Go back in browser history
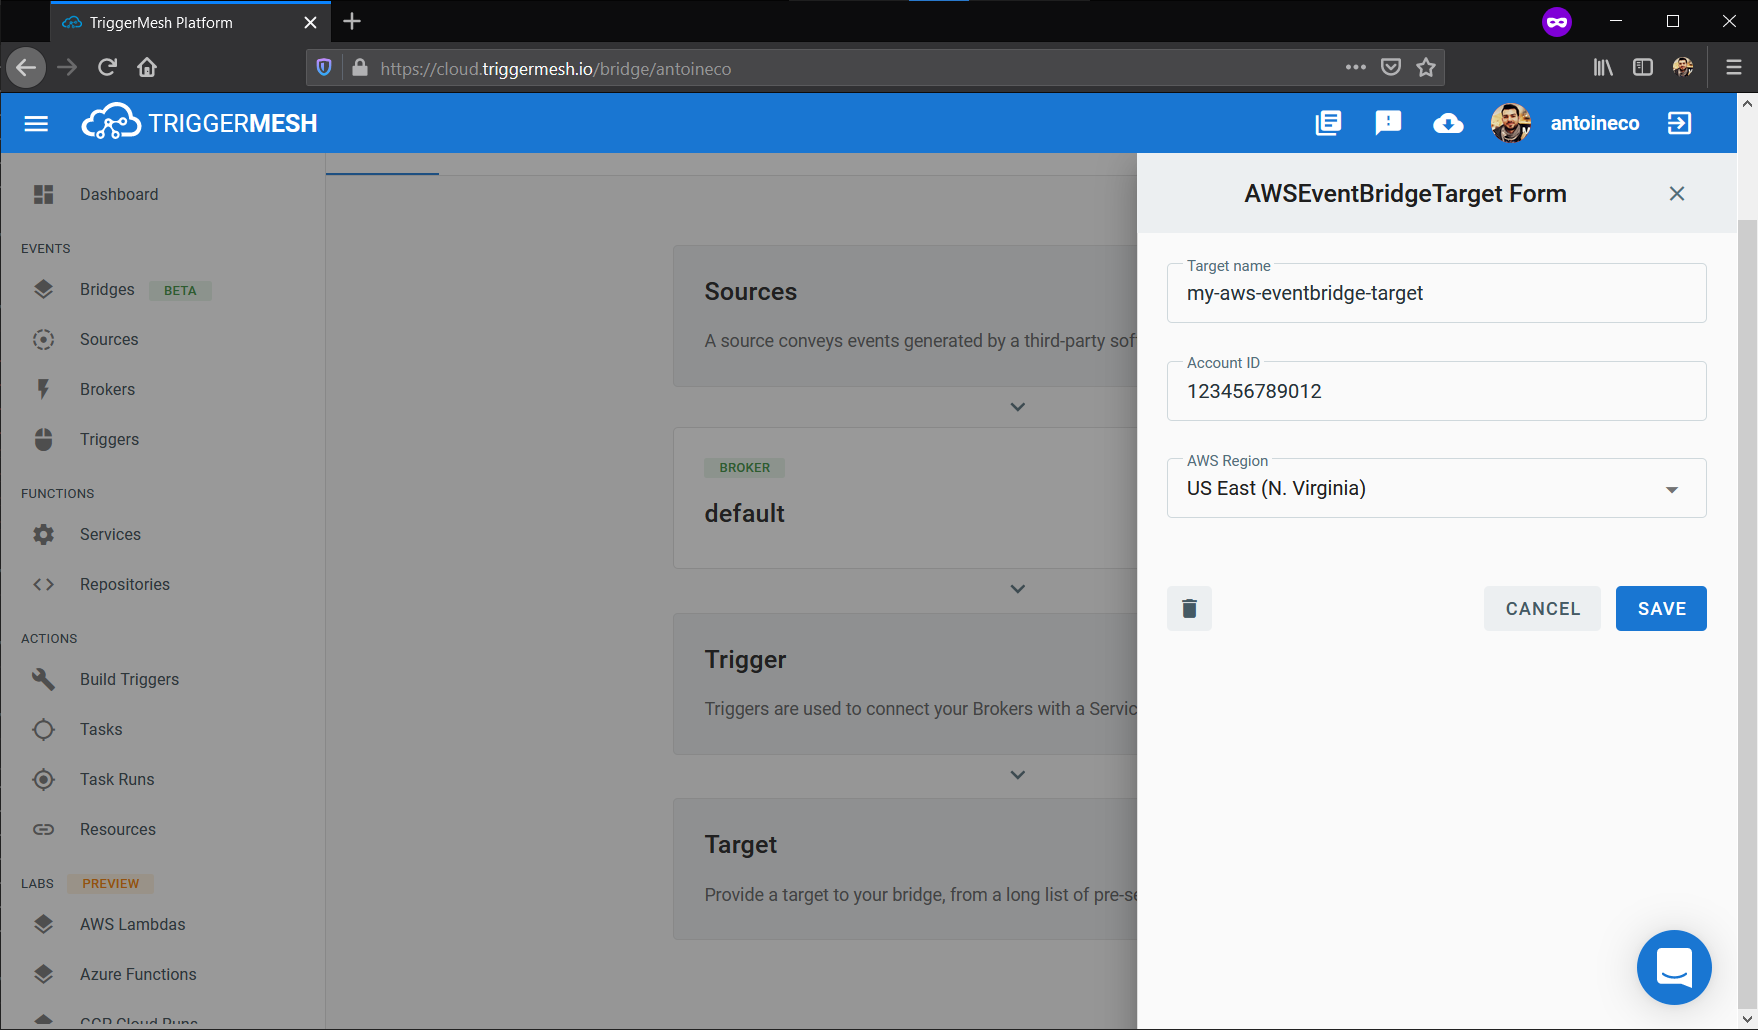Screen dimensions: 1758x1030 click(x=26, y=67)
